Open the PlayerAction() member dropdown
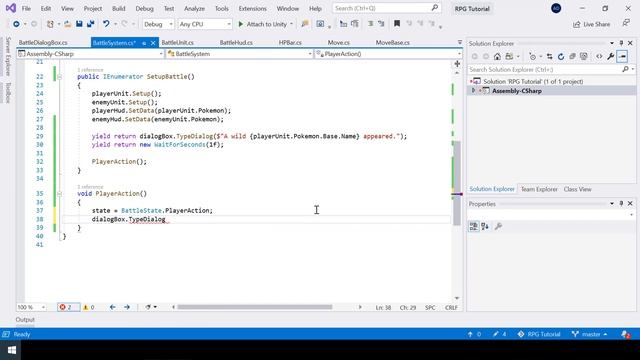The image size is (640, 360). [x=388, y=54]
